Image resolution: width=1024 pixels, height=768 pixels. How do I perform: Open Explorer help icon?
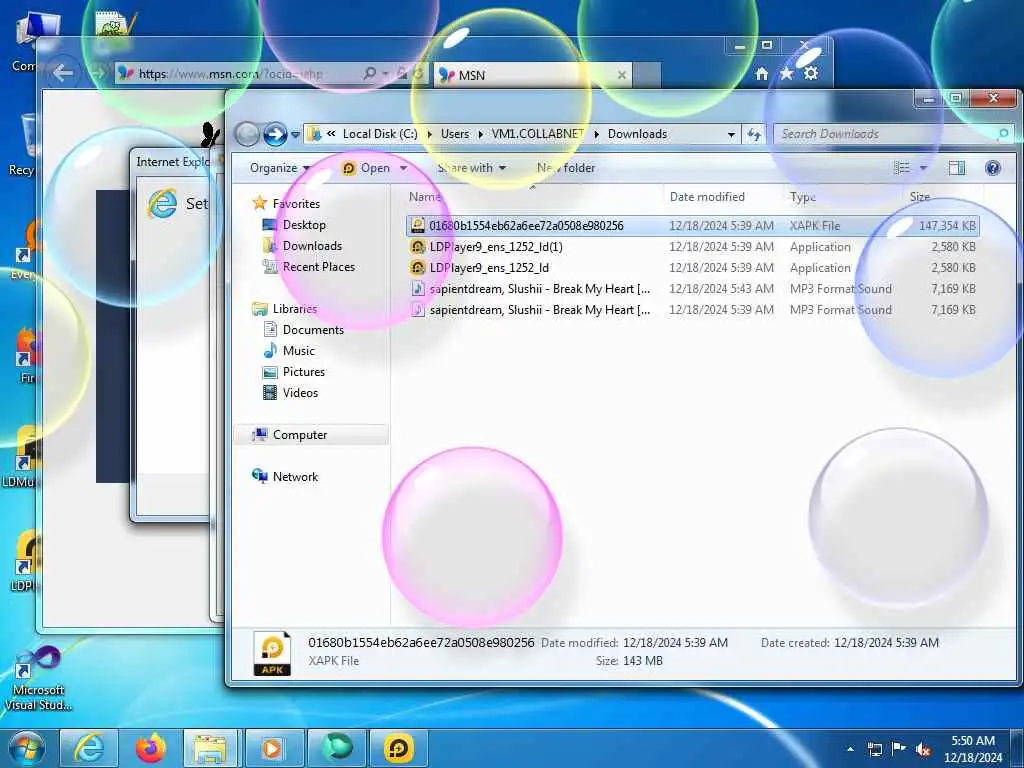coord(993,168)
